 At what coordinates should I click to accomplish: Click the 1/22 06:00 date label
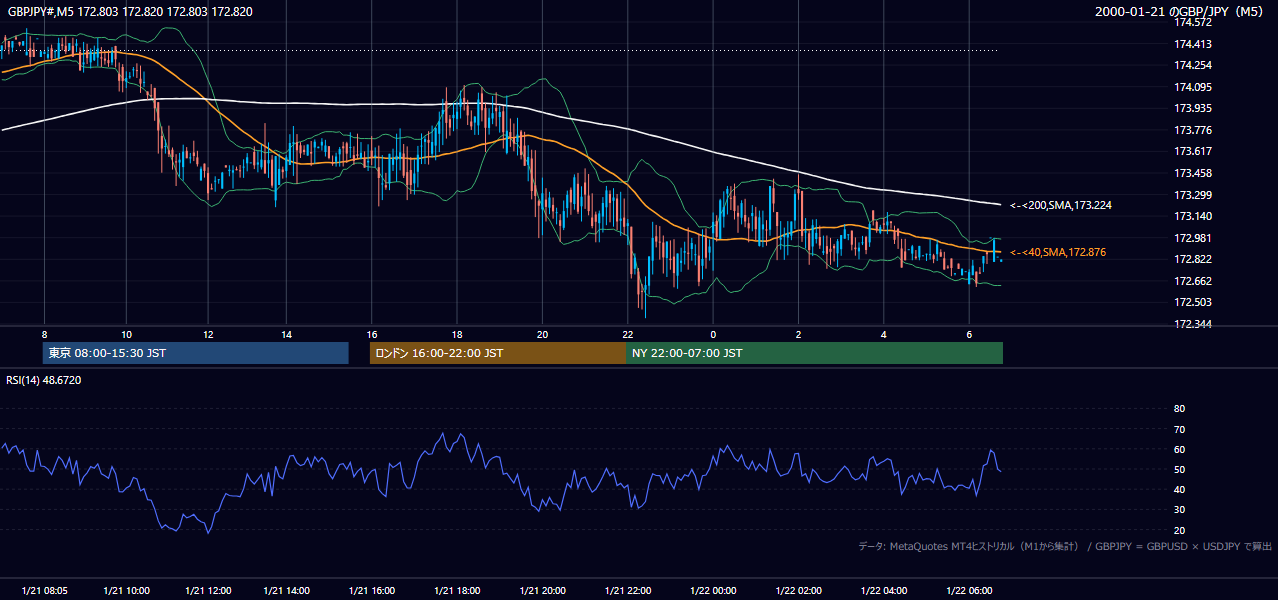click(969, 591)
